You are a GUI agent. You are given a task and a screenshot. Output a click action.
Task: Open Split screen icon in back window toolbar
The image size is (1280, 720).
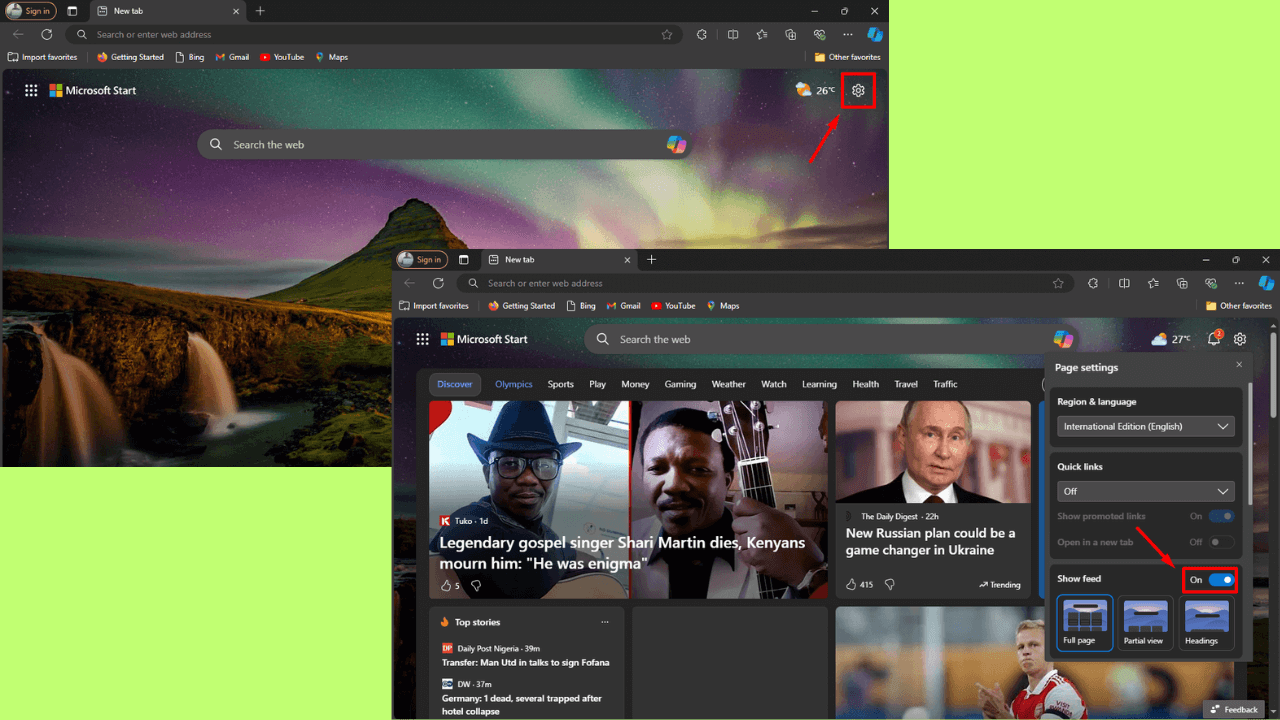pyautogui.click(x=733, y=34)
